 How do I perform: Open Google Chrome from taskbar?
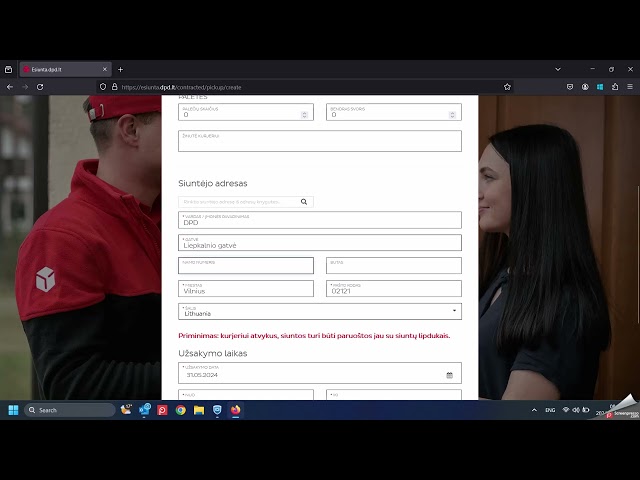coord(180,410)
